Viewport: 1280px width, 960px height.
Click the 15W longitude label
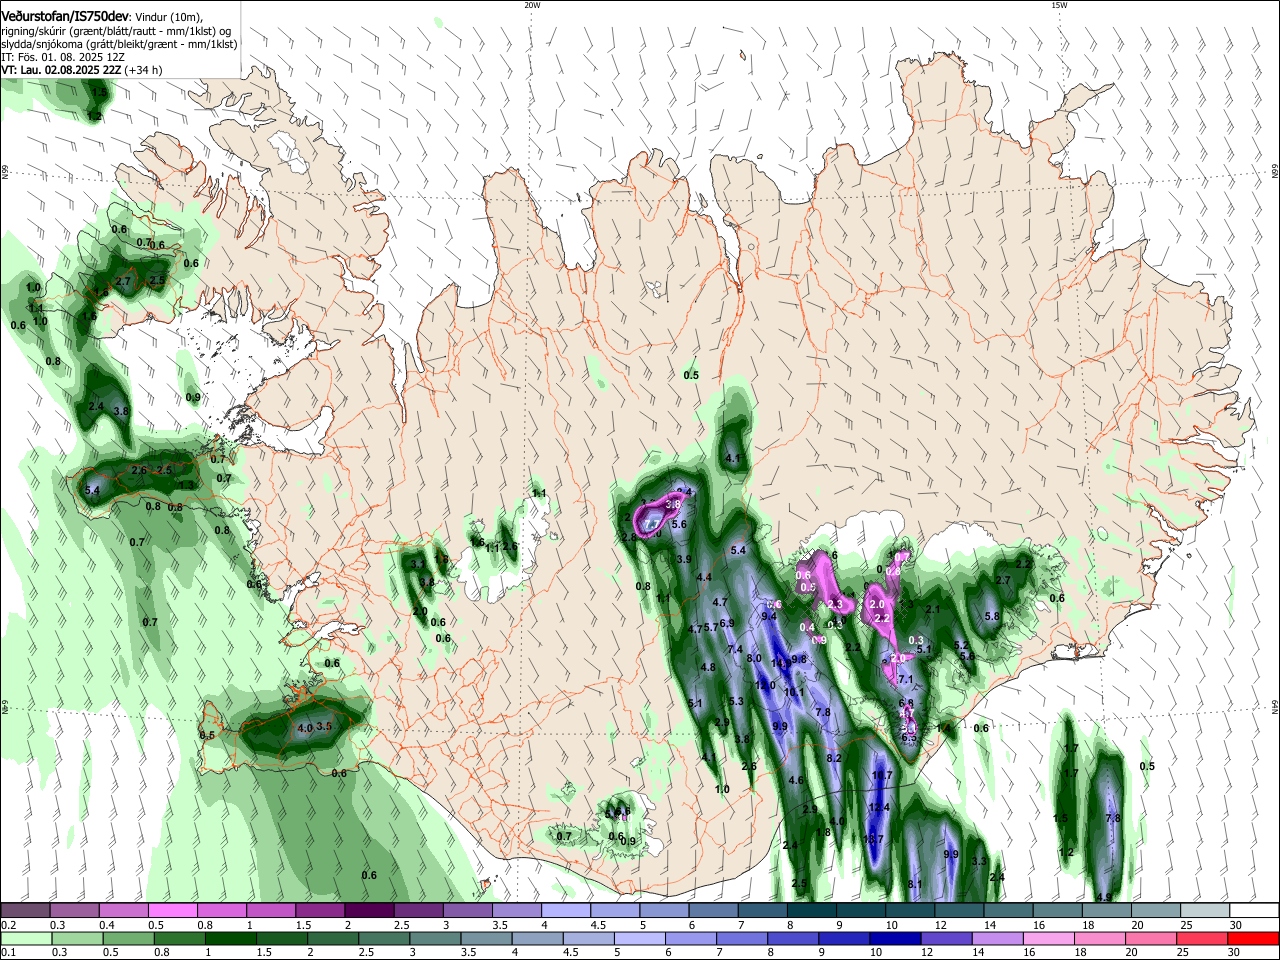click(1059, 5)
